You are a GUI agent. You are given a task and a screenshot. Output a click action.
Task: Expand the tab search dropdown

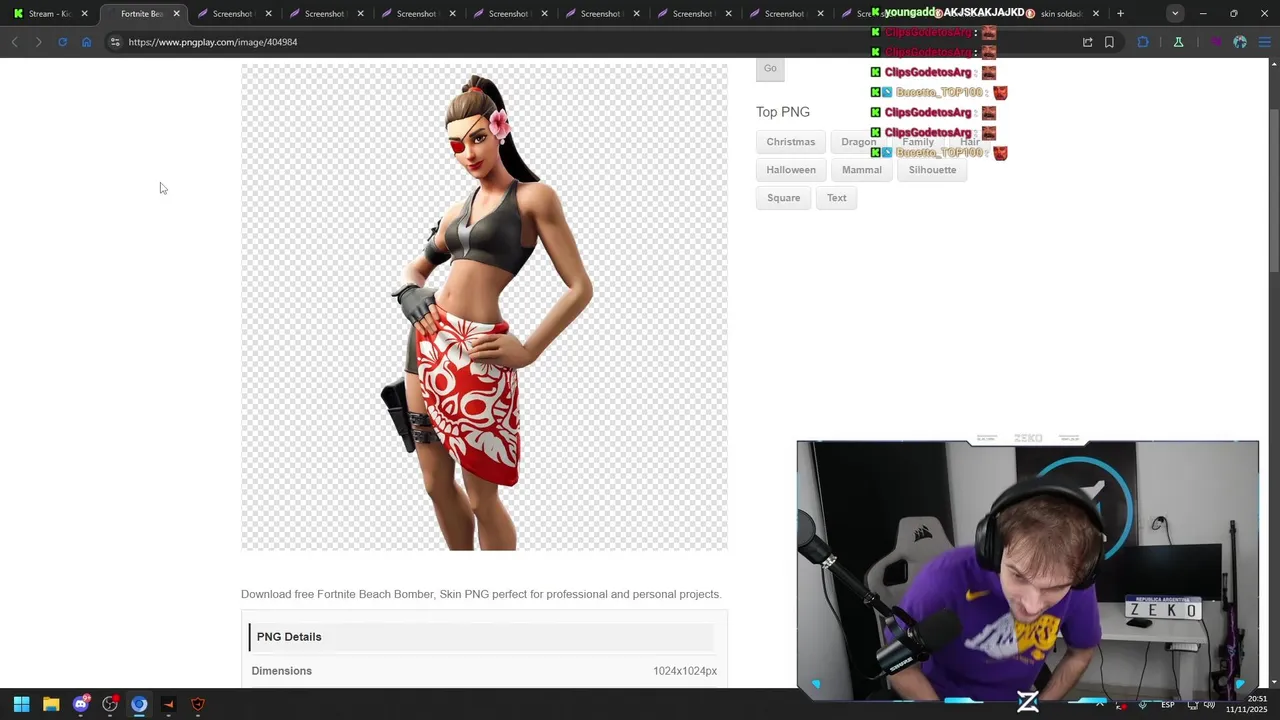coord(1175,14)
